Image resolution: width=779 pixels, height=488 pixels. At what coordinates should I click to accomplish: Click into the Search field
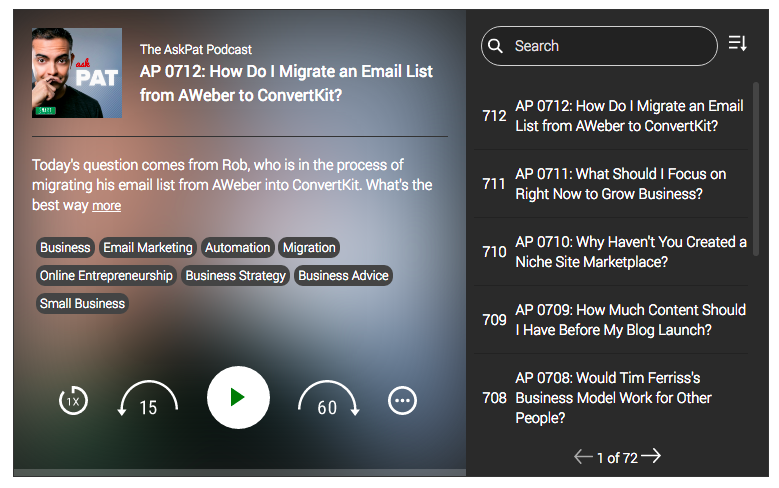pyautogui.click(x=599, y=46)
